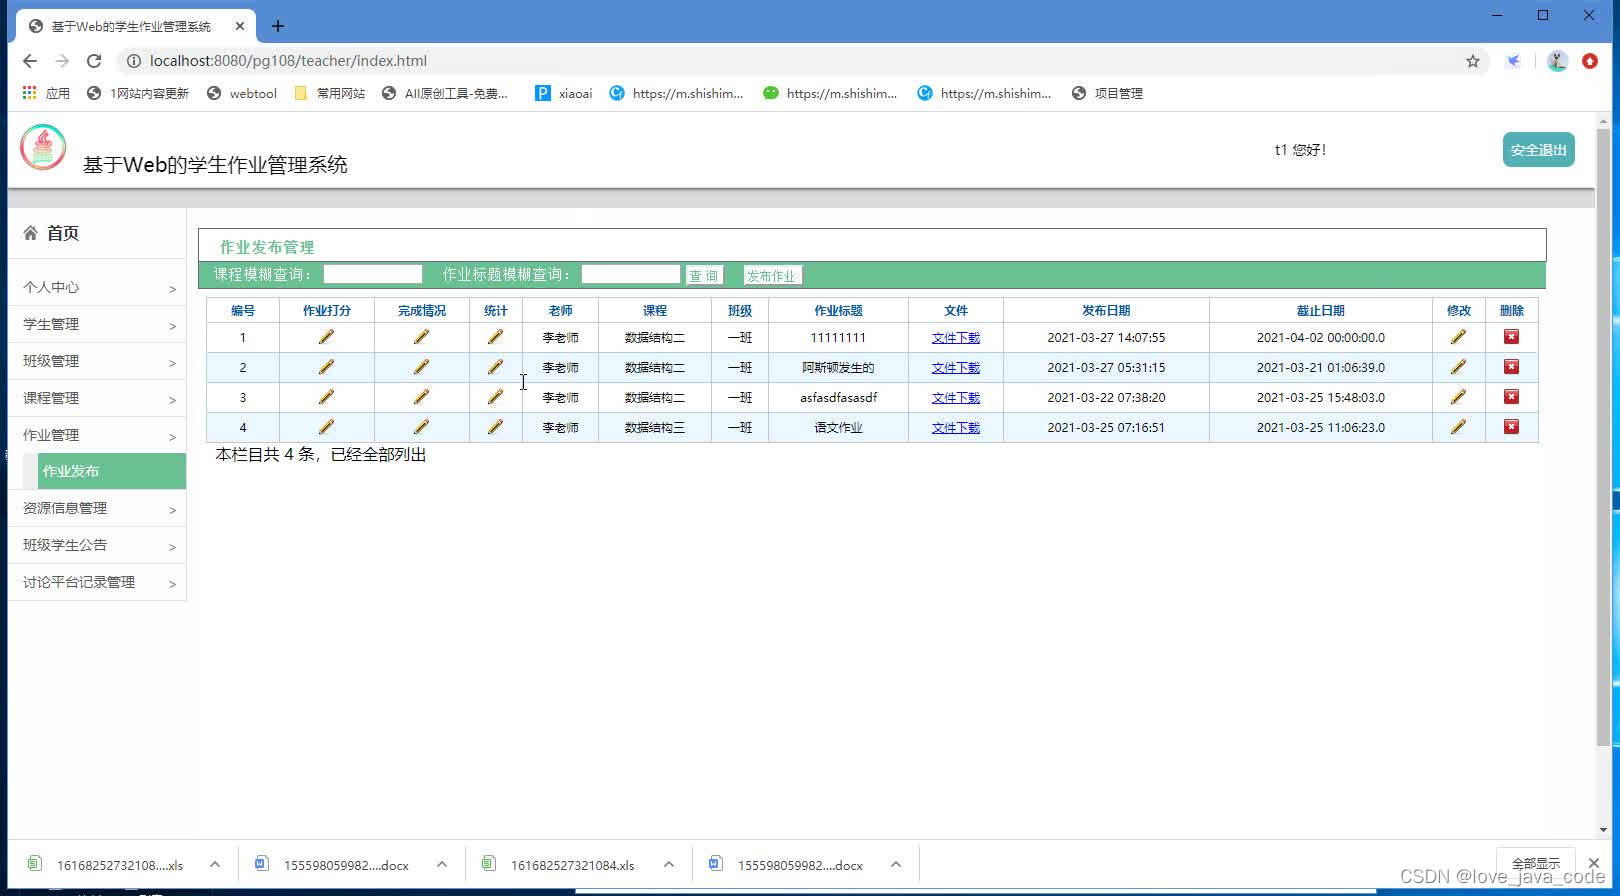The height and width of the screenshot is (896, 1620).
Task: Open grading pencil for 阿斯顿发生的 row
Action: (326, 367)
